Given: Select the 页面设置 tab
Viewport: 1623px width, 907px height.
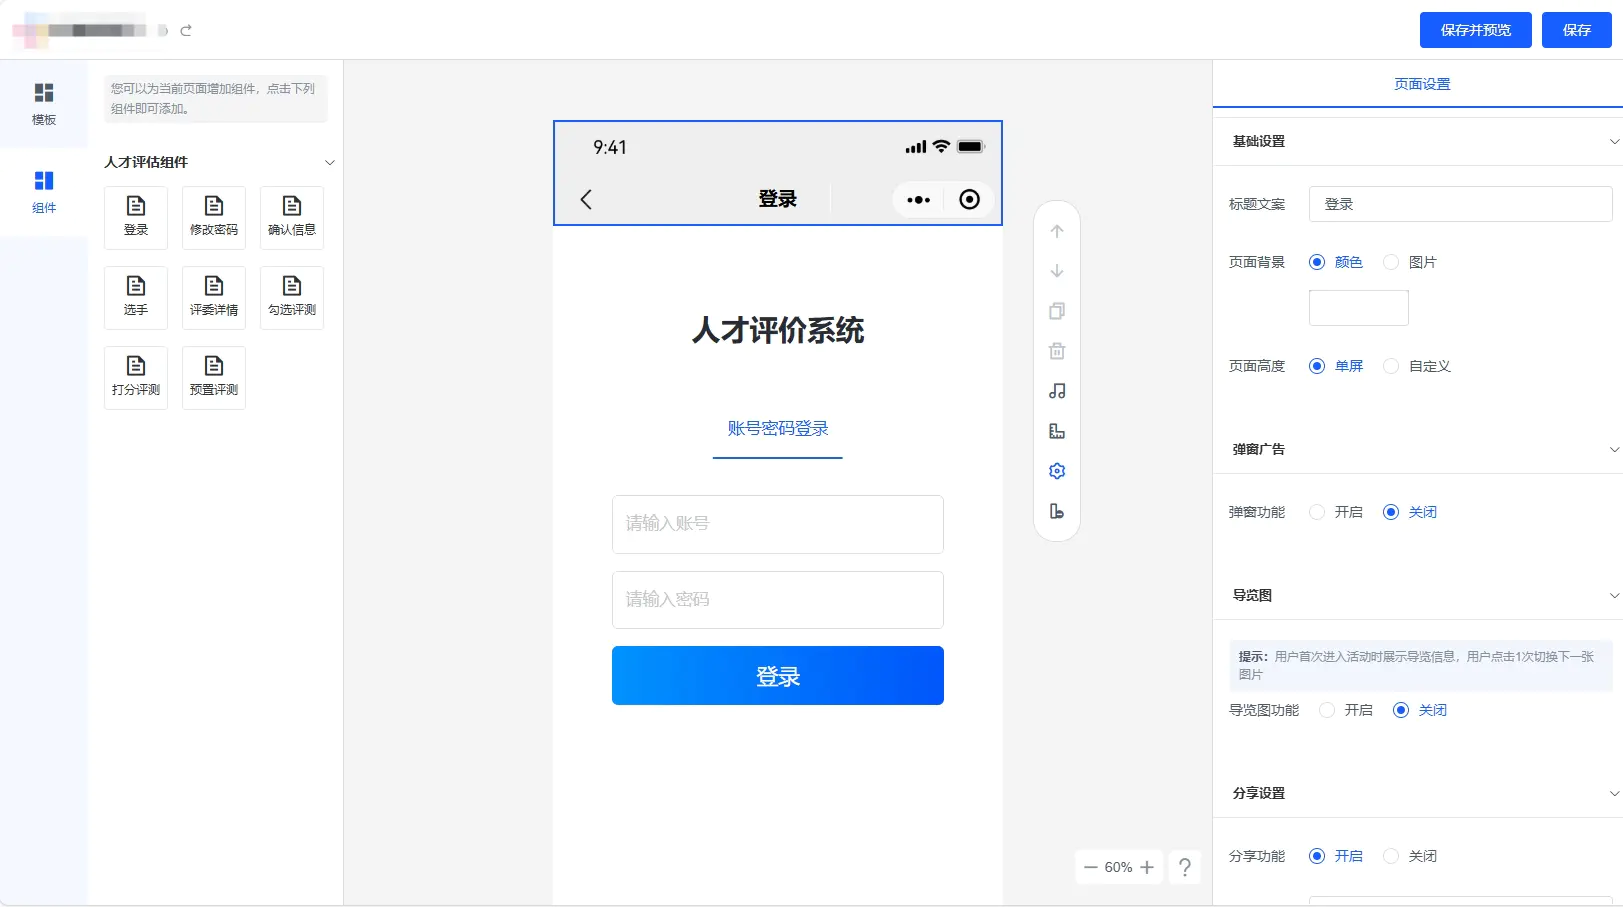Looking at the screenshot, I should [1421, 84].
